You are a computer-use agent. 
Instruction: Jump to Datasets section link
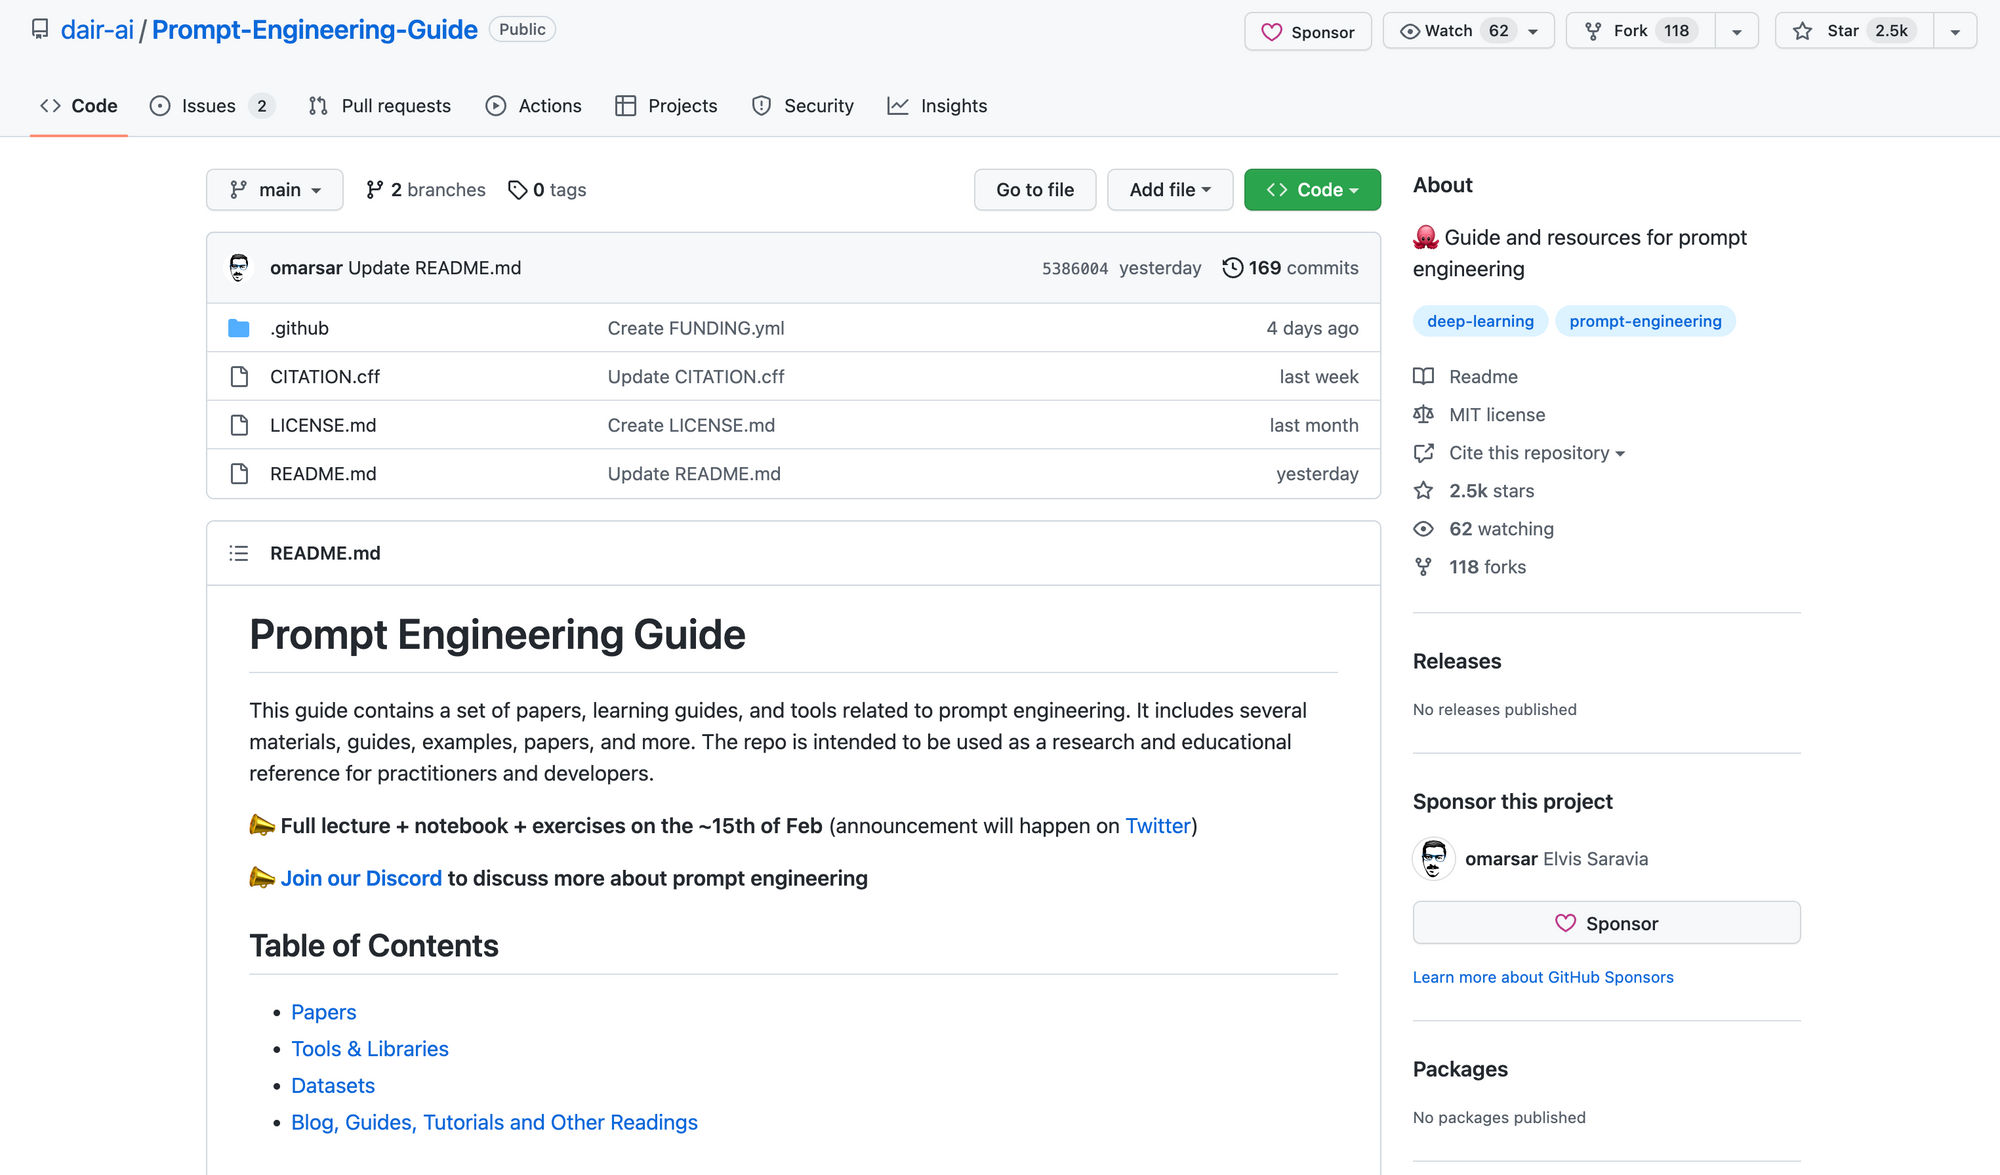pos(333,1086)
